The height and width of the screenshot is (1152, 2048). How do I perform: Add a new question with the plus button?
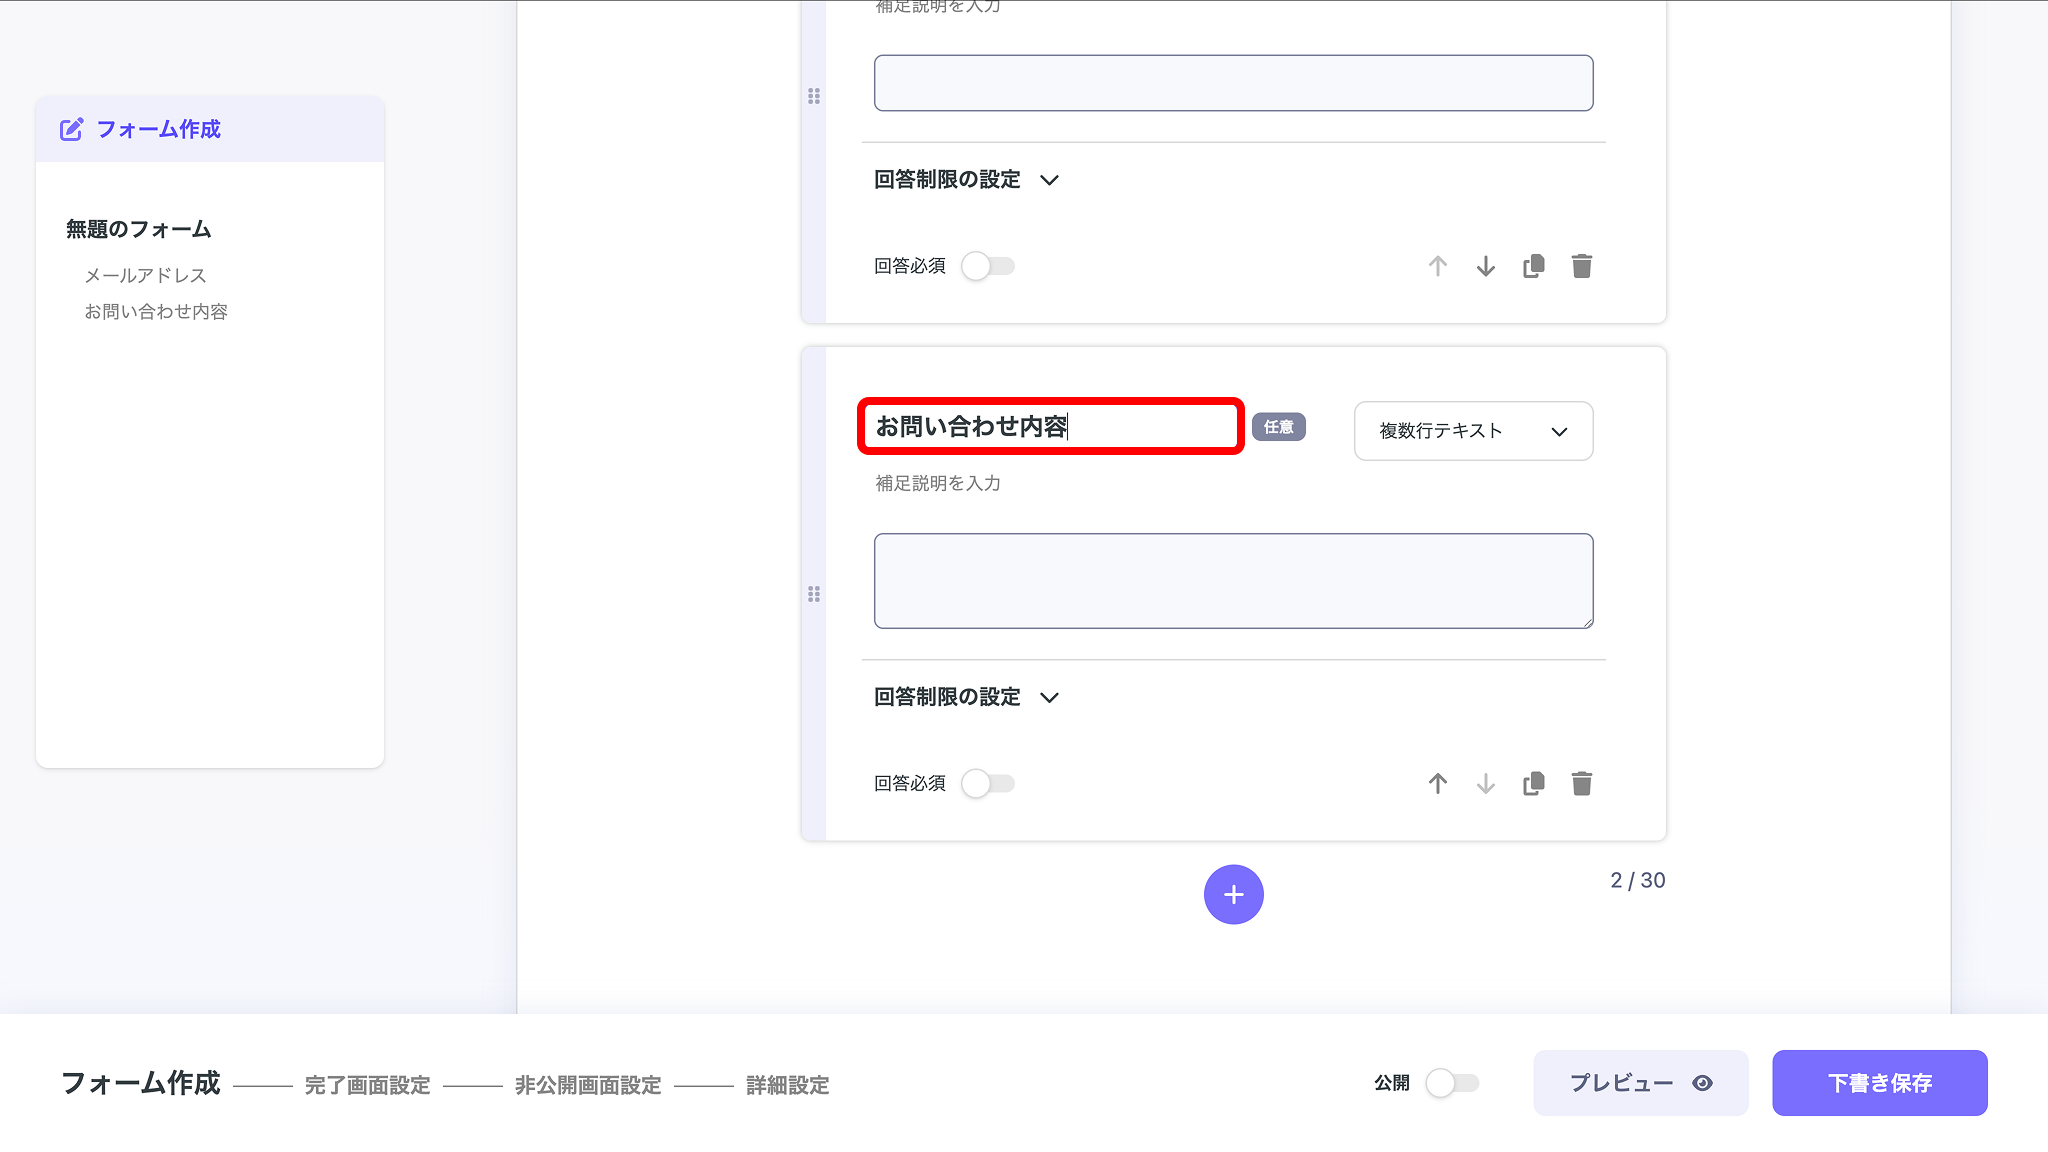pyautogui.click(x=1233, y=894)
